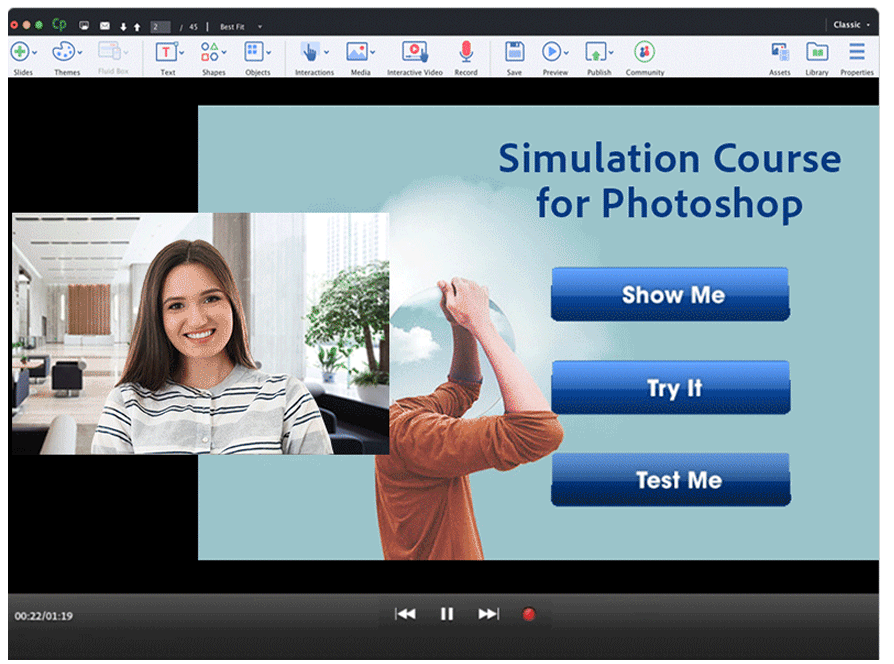Open the Community icon

coord(644,52)
